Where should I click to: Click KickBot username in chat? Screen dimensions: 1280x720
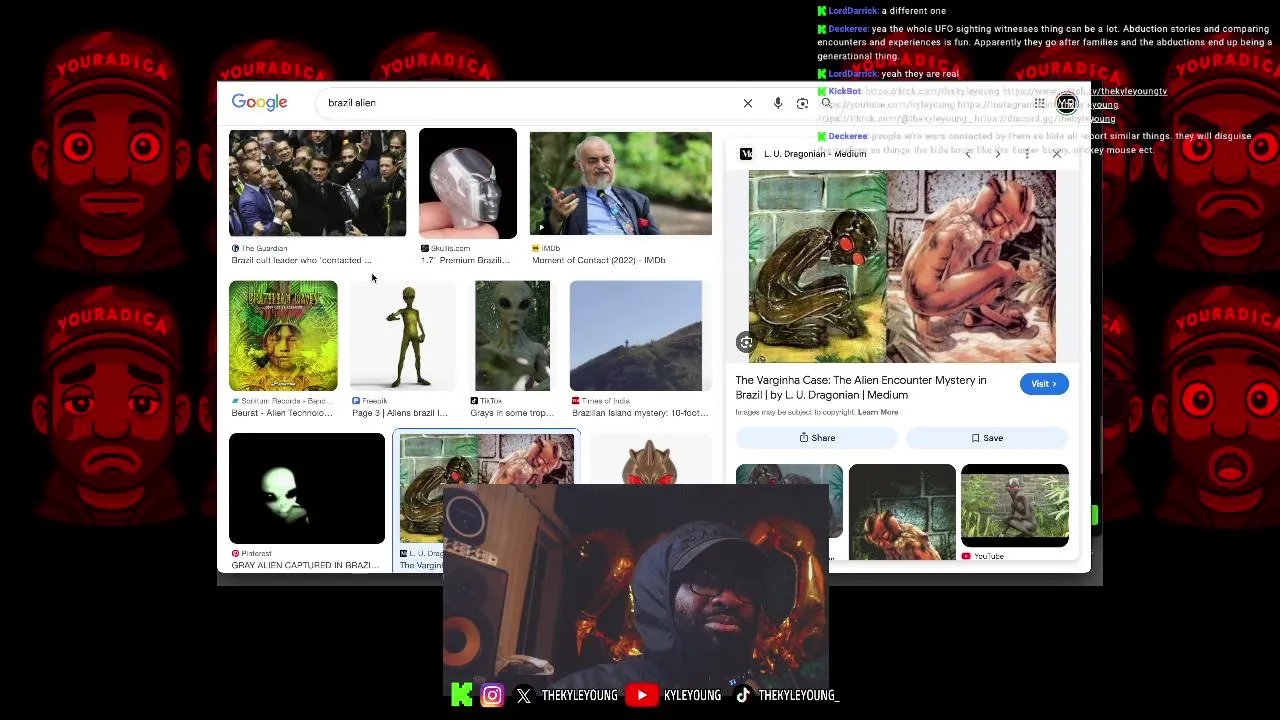(x=844, y=91)
